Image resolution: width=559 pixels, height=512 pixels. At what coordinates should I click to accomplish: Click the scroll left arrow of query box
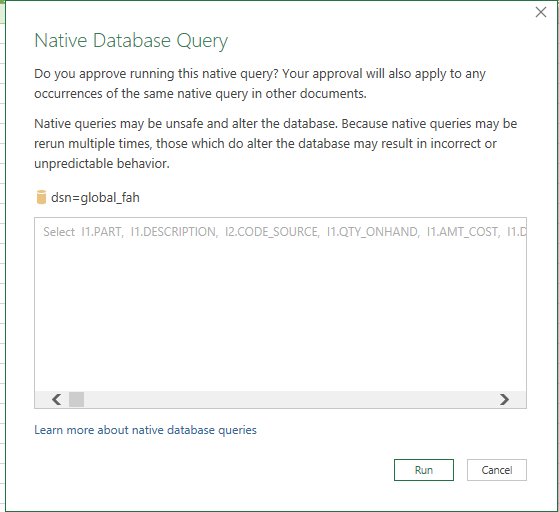pos(57,399)
